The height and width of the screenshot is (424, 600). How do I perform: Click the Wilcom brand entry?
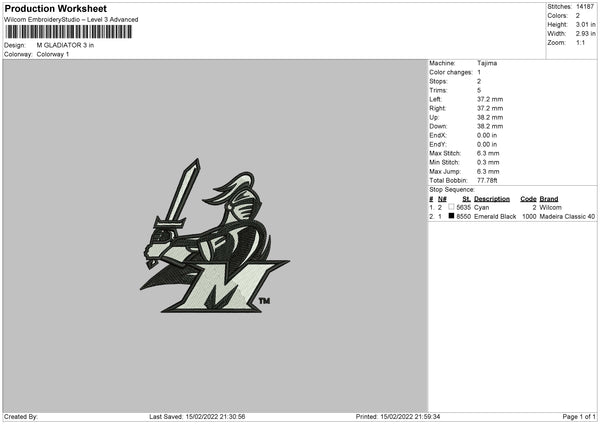click(x=550, y=208)
